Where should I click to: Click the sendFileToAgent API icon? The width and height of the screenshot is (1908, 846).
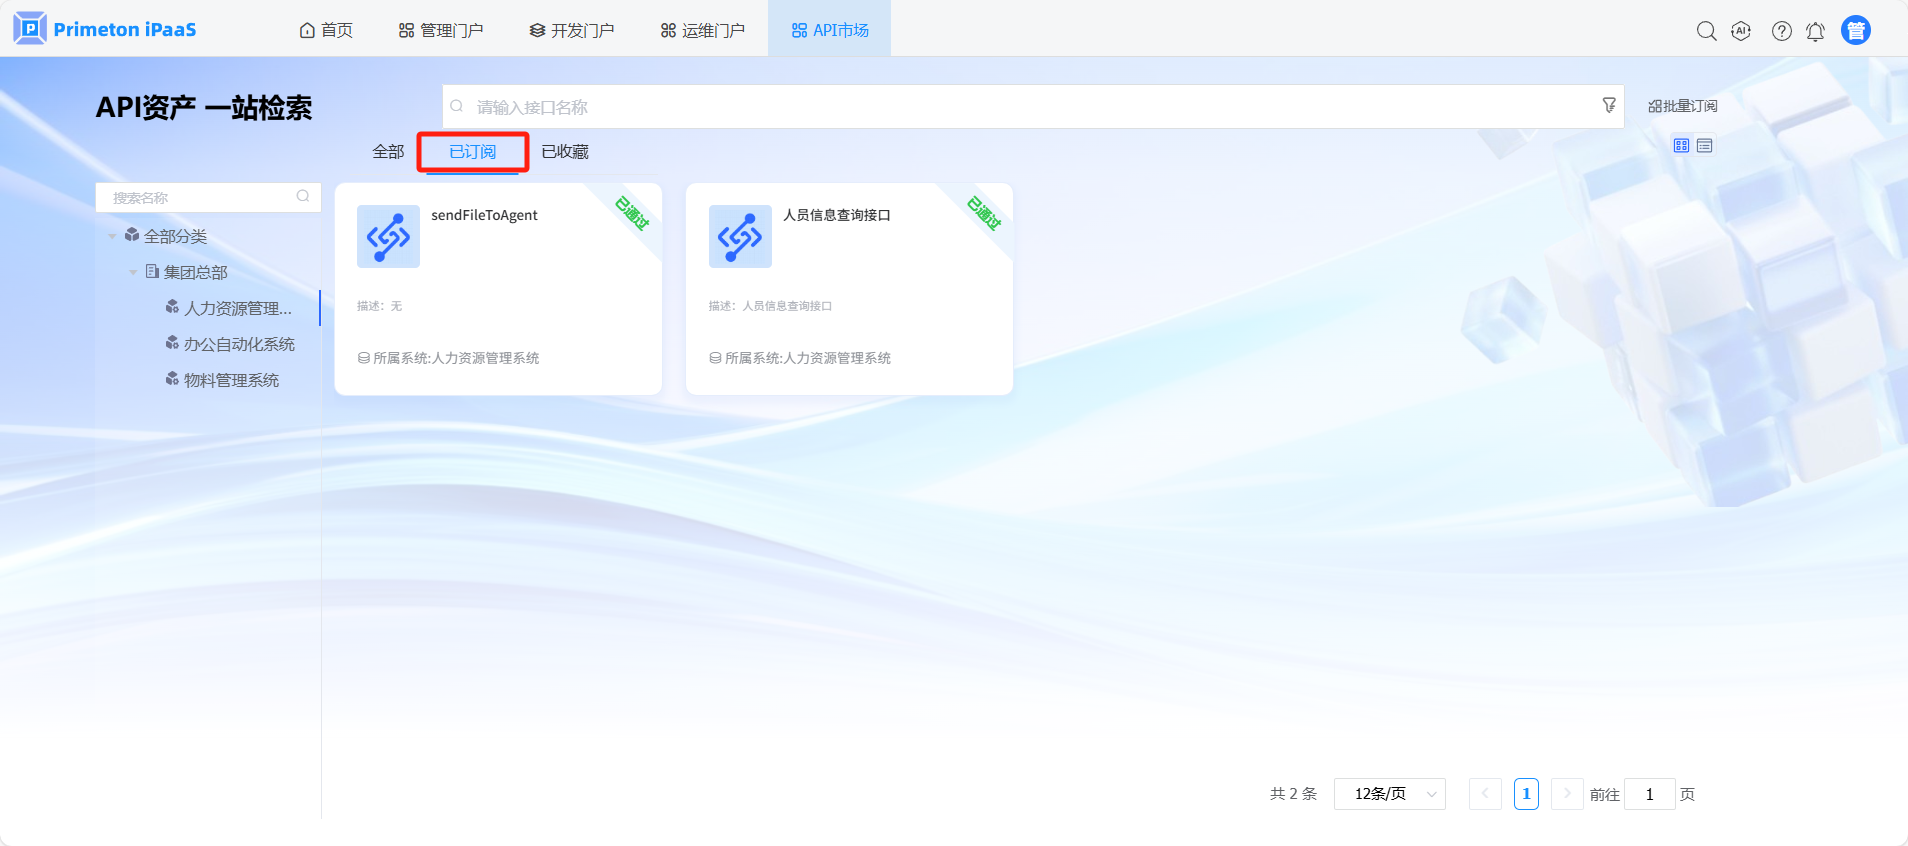click(x=388, y=236)
